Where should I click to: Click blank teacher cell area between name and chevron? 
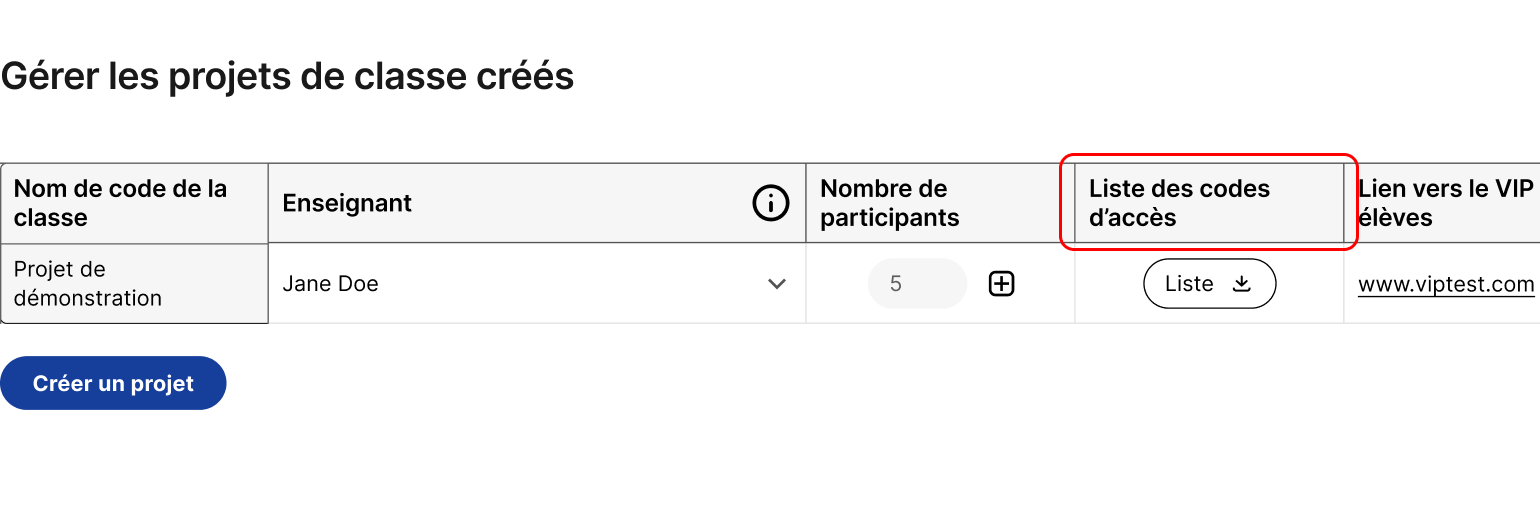point(570,284)
